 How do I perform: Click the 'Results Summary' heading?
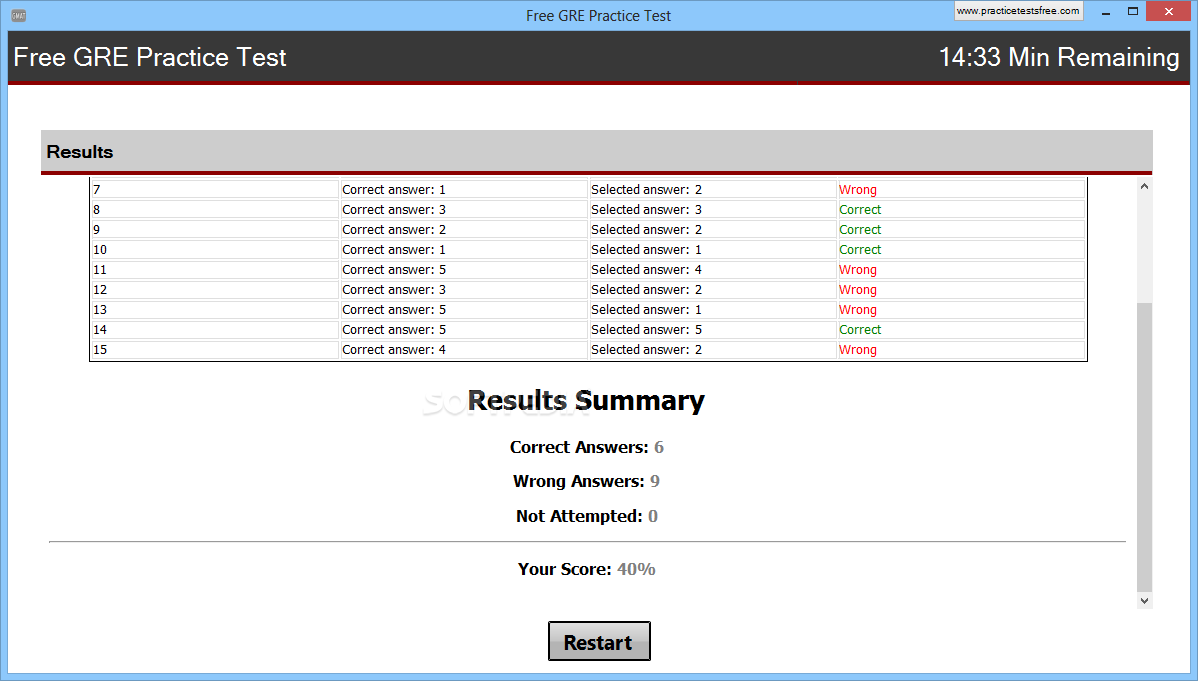point(586,400)
